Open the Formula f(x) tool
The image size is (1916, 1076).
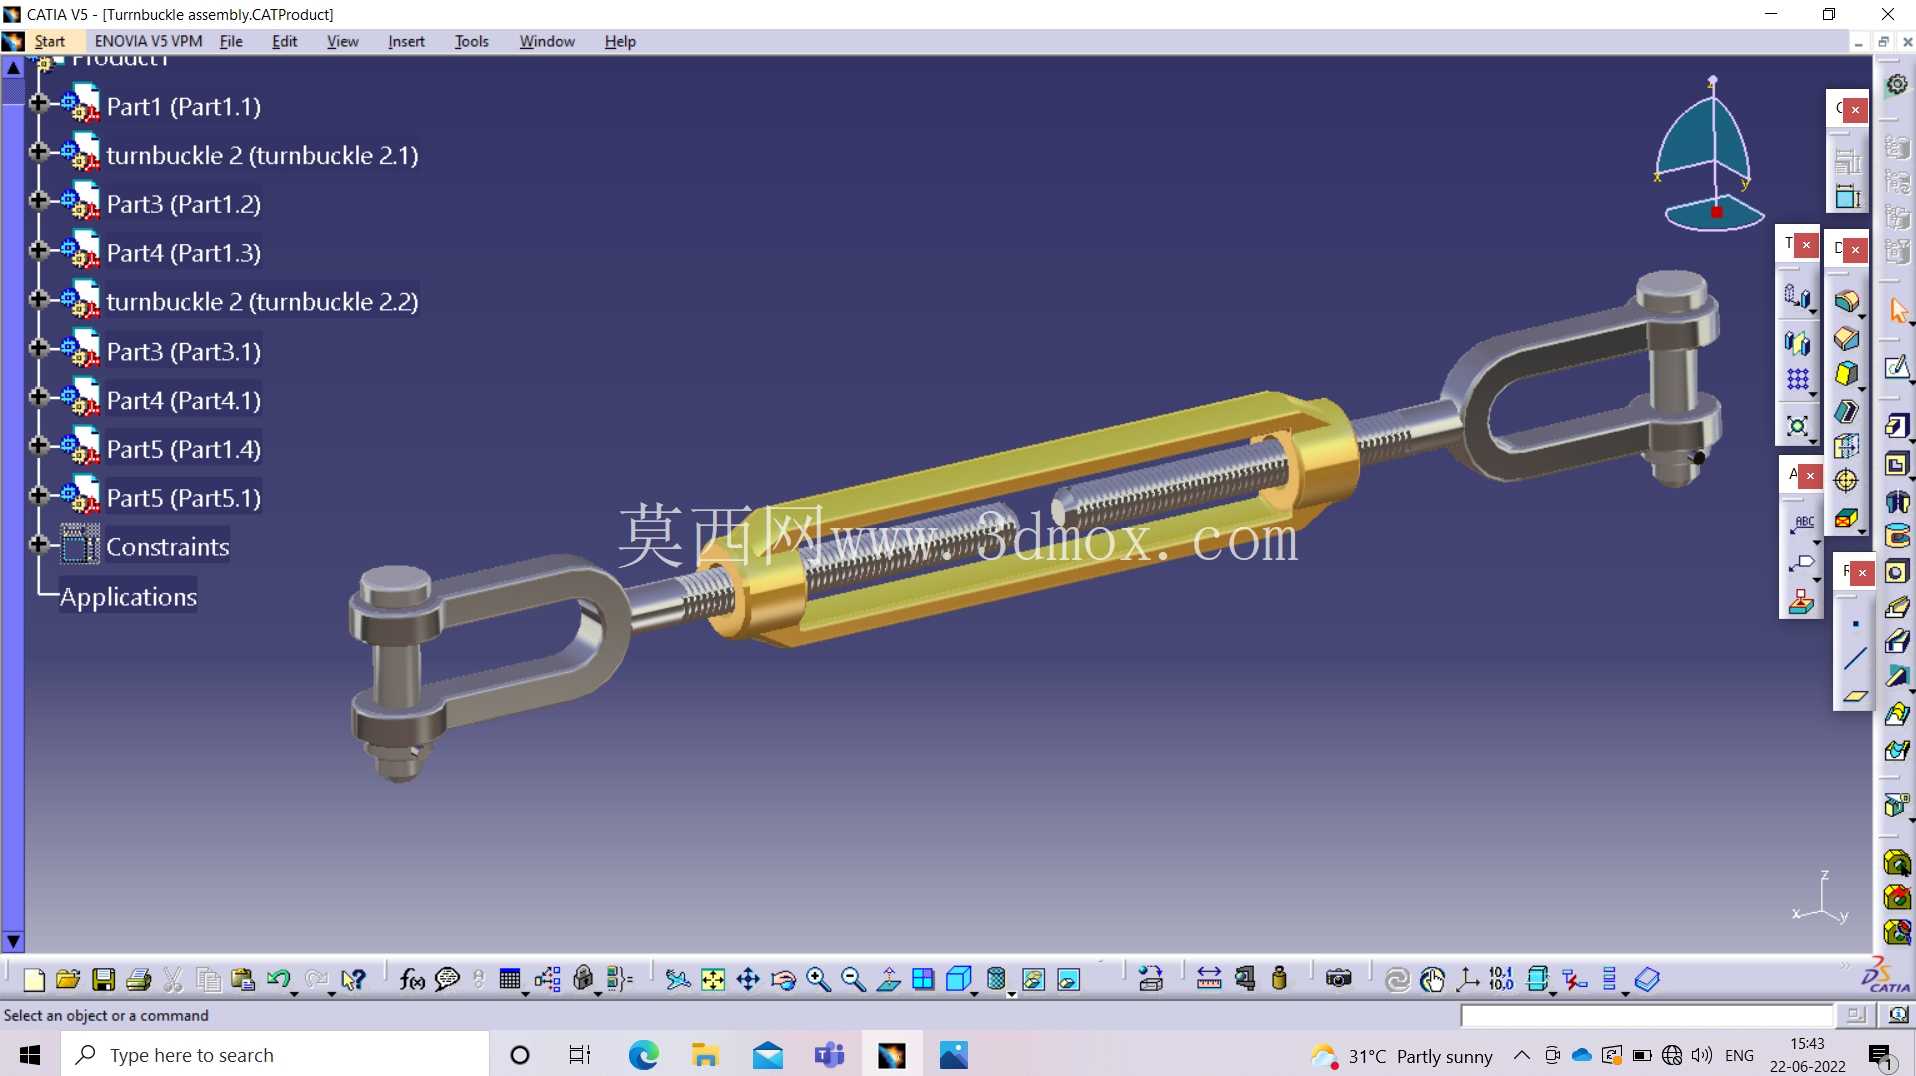pos(412,979)
